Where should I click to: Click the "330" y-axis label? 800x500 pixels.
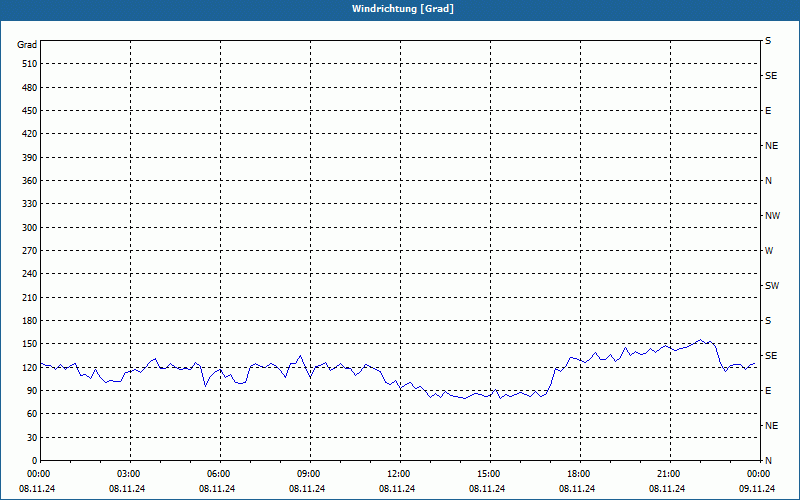pyautogui.click(x=30, y=204)
